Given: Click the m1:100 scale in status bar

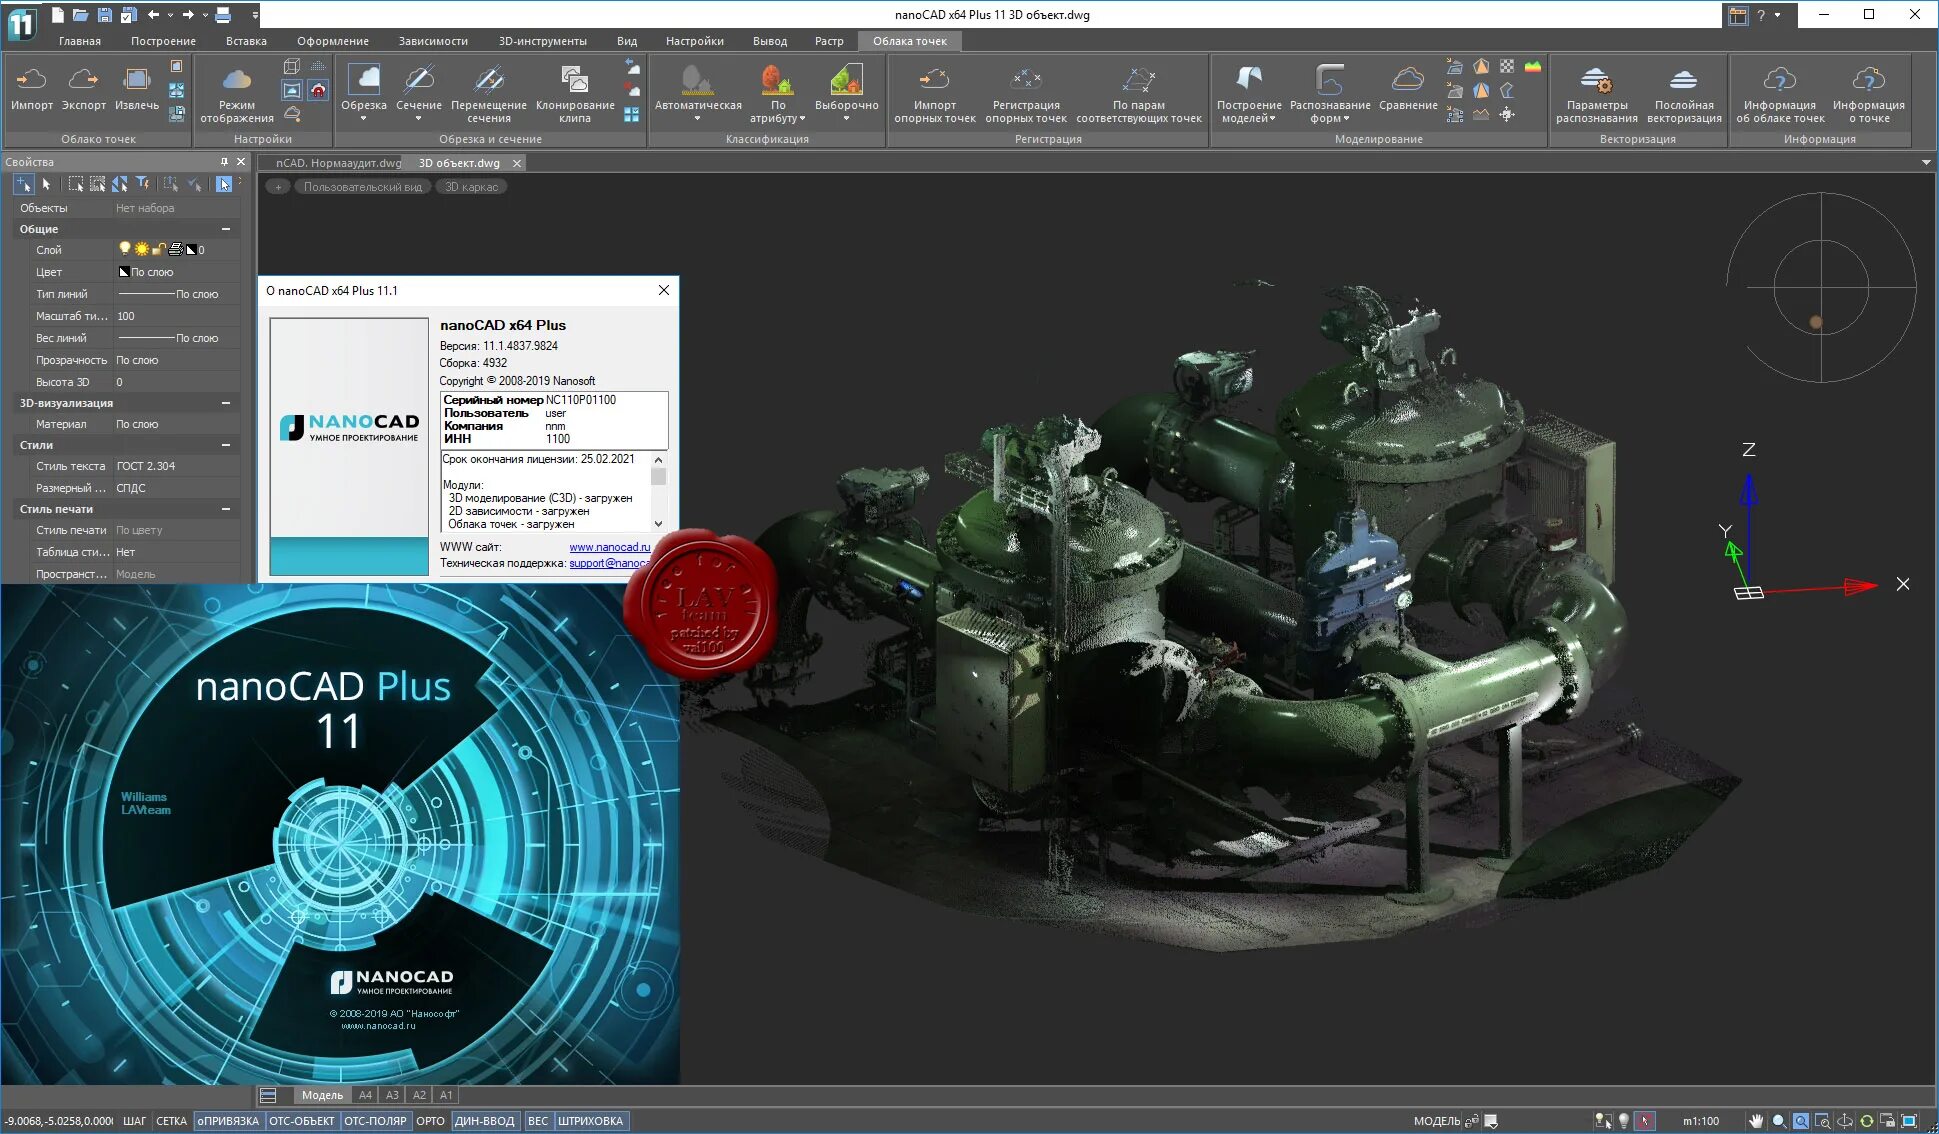Looking at the screenshot, I should [x=1700, y=1121].
